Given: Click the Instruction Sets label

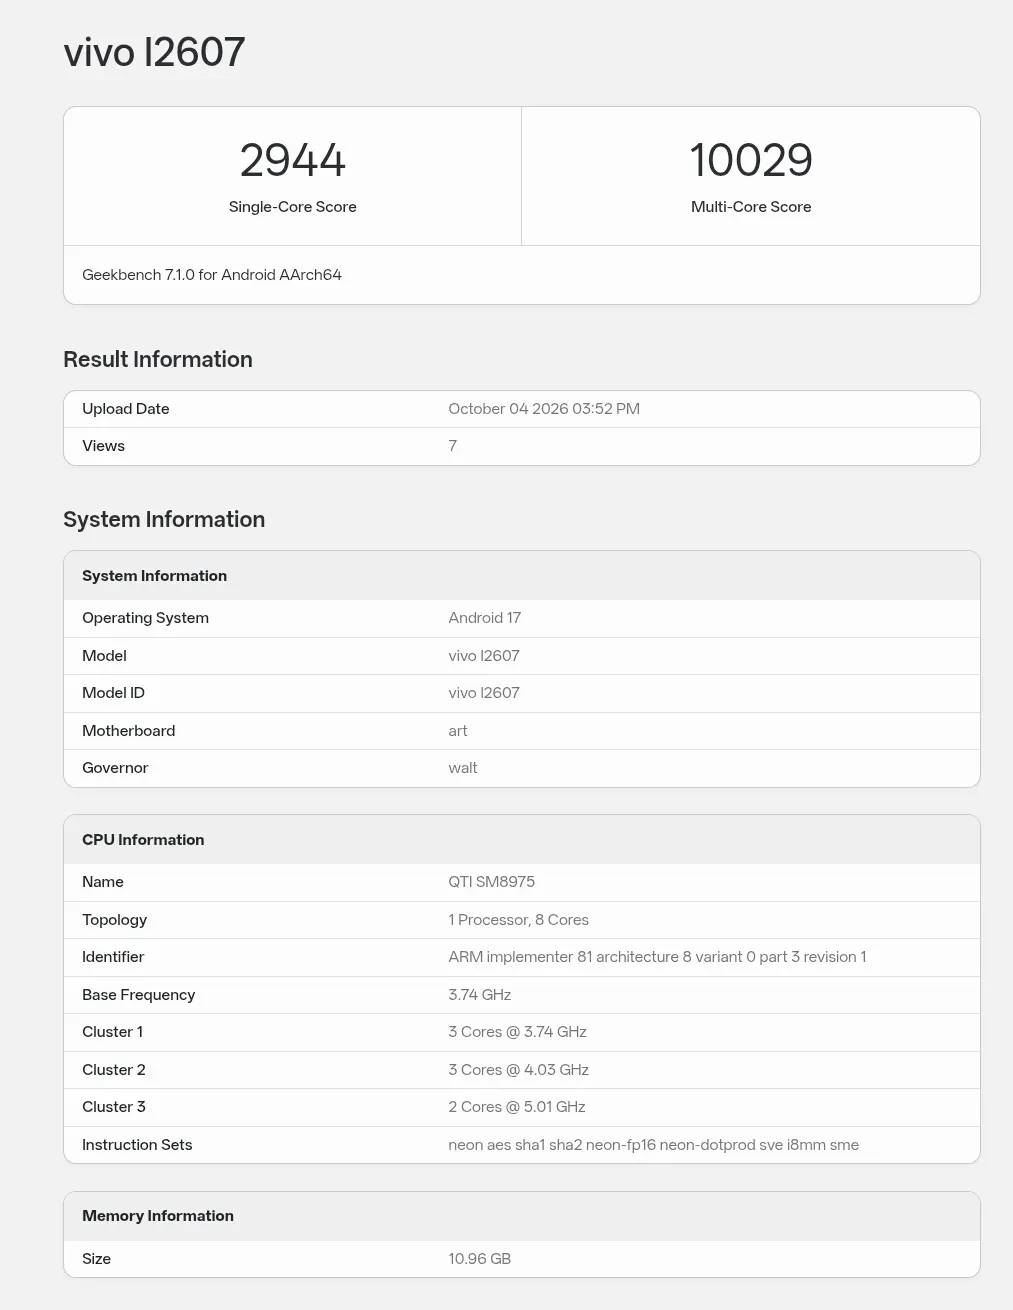Looking at the screenshot, I should tap(137, 1145).
